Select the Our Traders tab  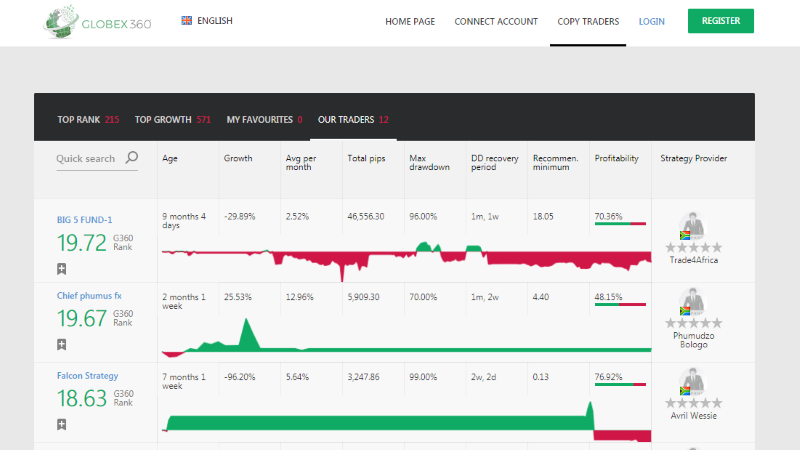point(353,119)
